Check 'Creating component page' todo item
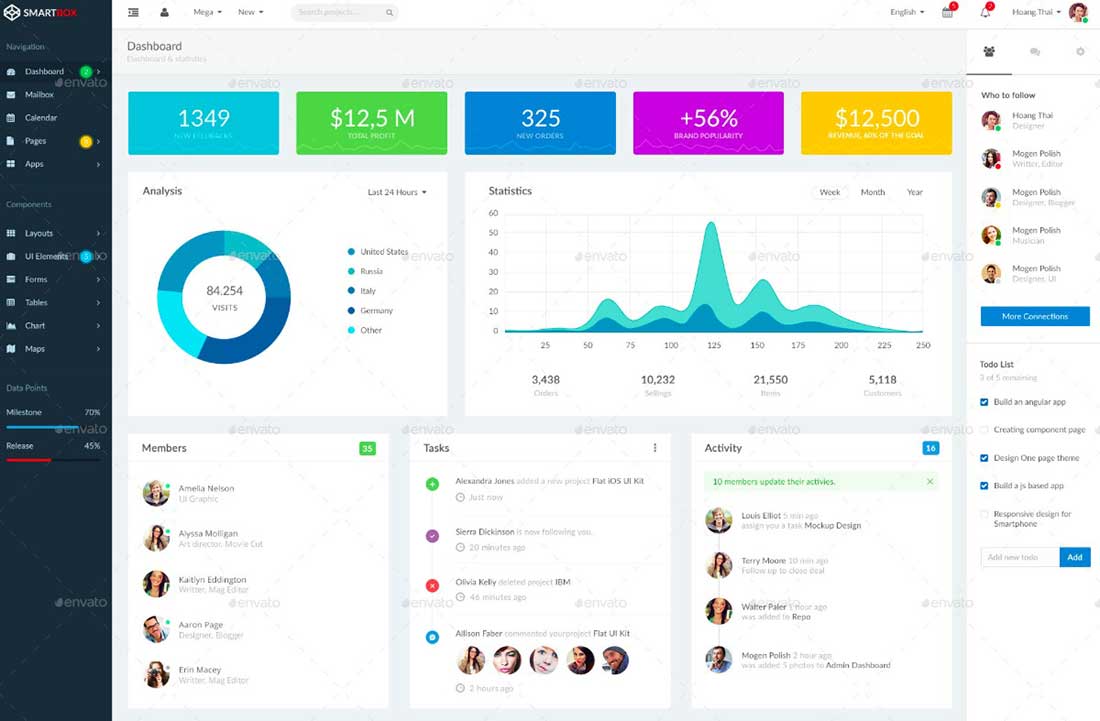The height and width of the screenshot is (721, 1100). (985, 430)
